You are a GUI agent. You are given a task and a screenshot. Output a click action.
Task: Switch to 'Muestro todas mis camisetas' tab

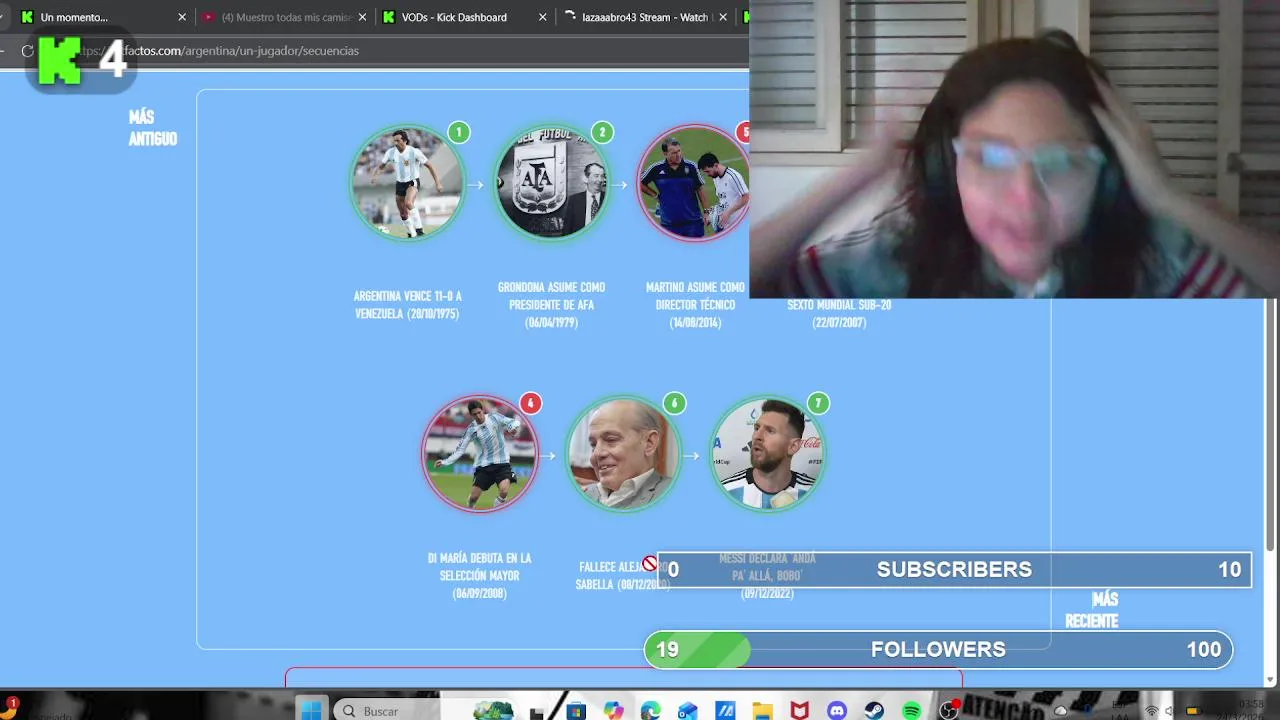tap(285, 17)
